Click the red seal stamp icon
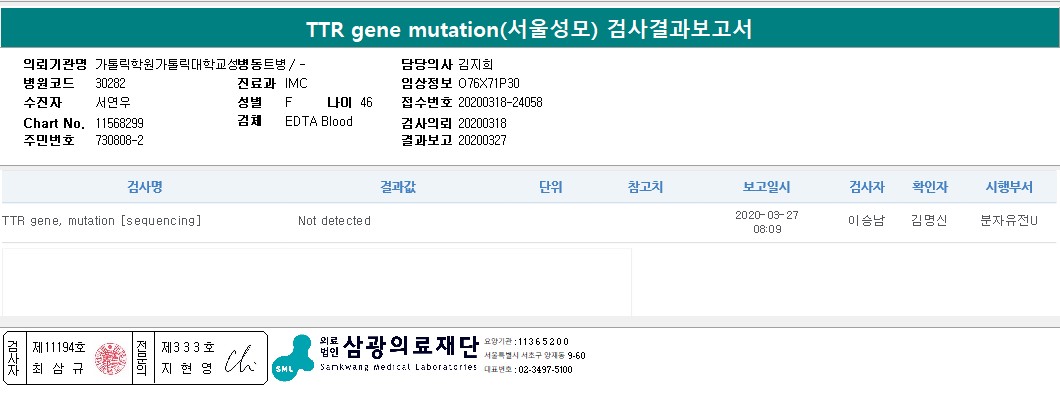Viewport: 1060px width, 396px height. tap(110, 358)
